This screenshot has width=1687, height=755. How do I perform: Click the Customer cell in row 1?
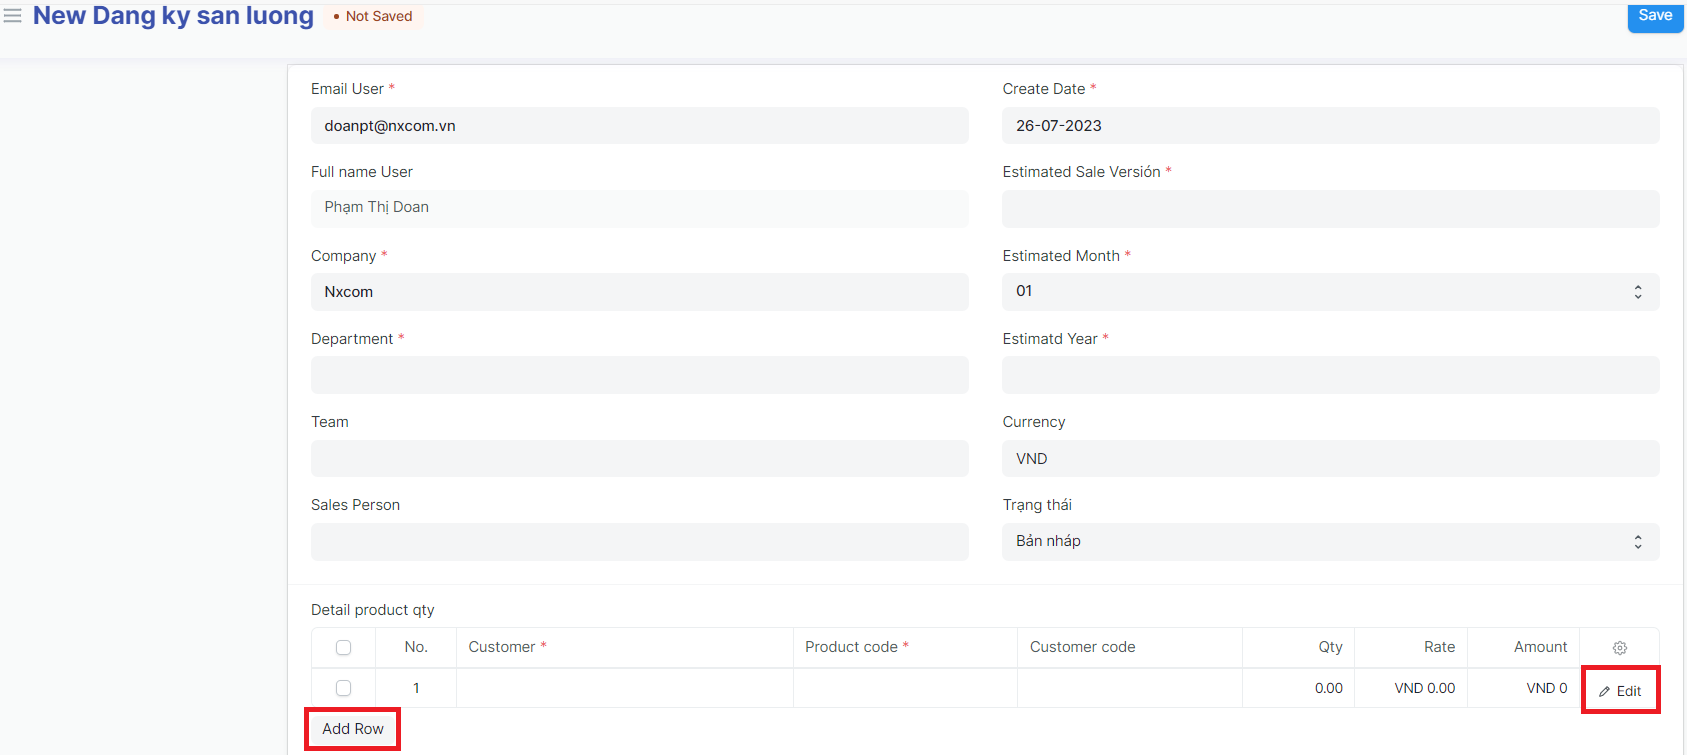[624, 688]
